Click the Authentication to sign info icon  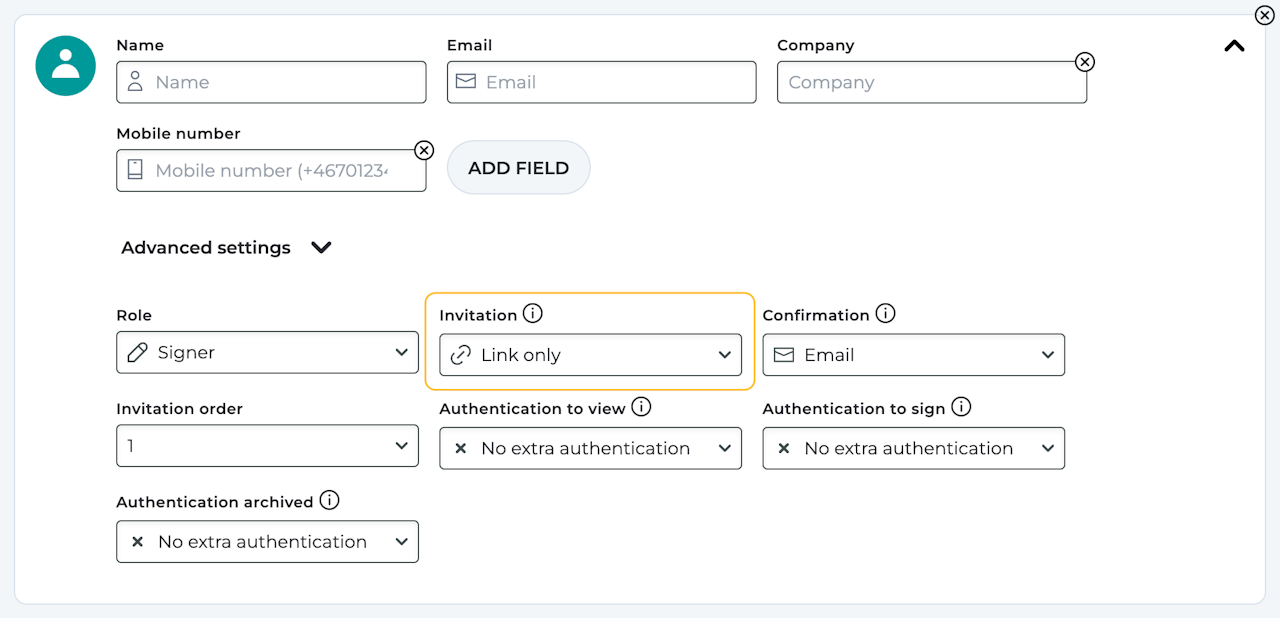(x=961, y=407)
